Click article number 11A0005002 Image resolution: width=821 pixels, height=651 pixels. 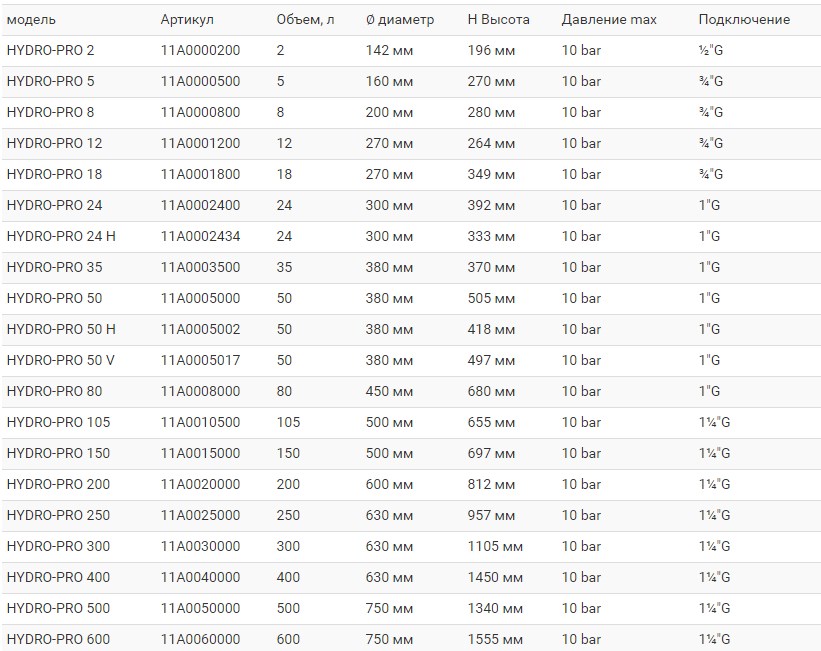coord(201,329)
